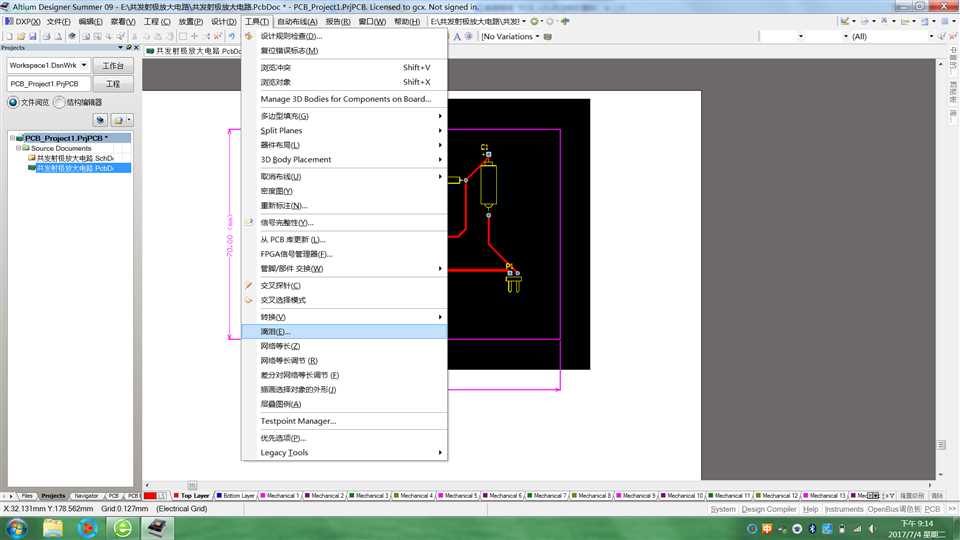Click the Altium Designer taskbar icon
Screen dimensions: 960x540
[x=157, y=528]
